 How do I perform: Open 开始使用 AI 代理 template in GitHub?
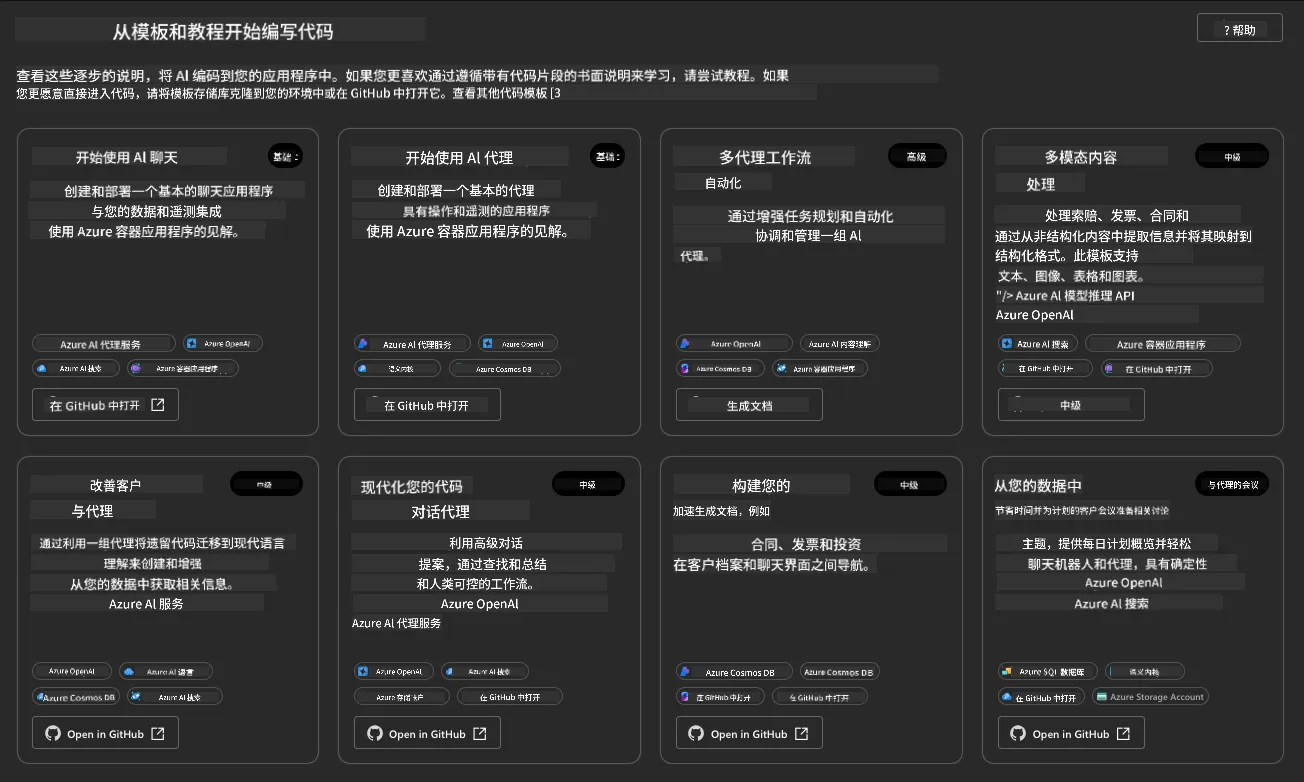click(x=427, y=405)
